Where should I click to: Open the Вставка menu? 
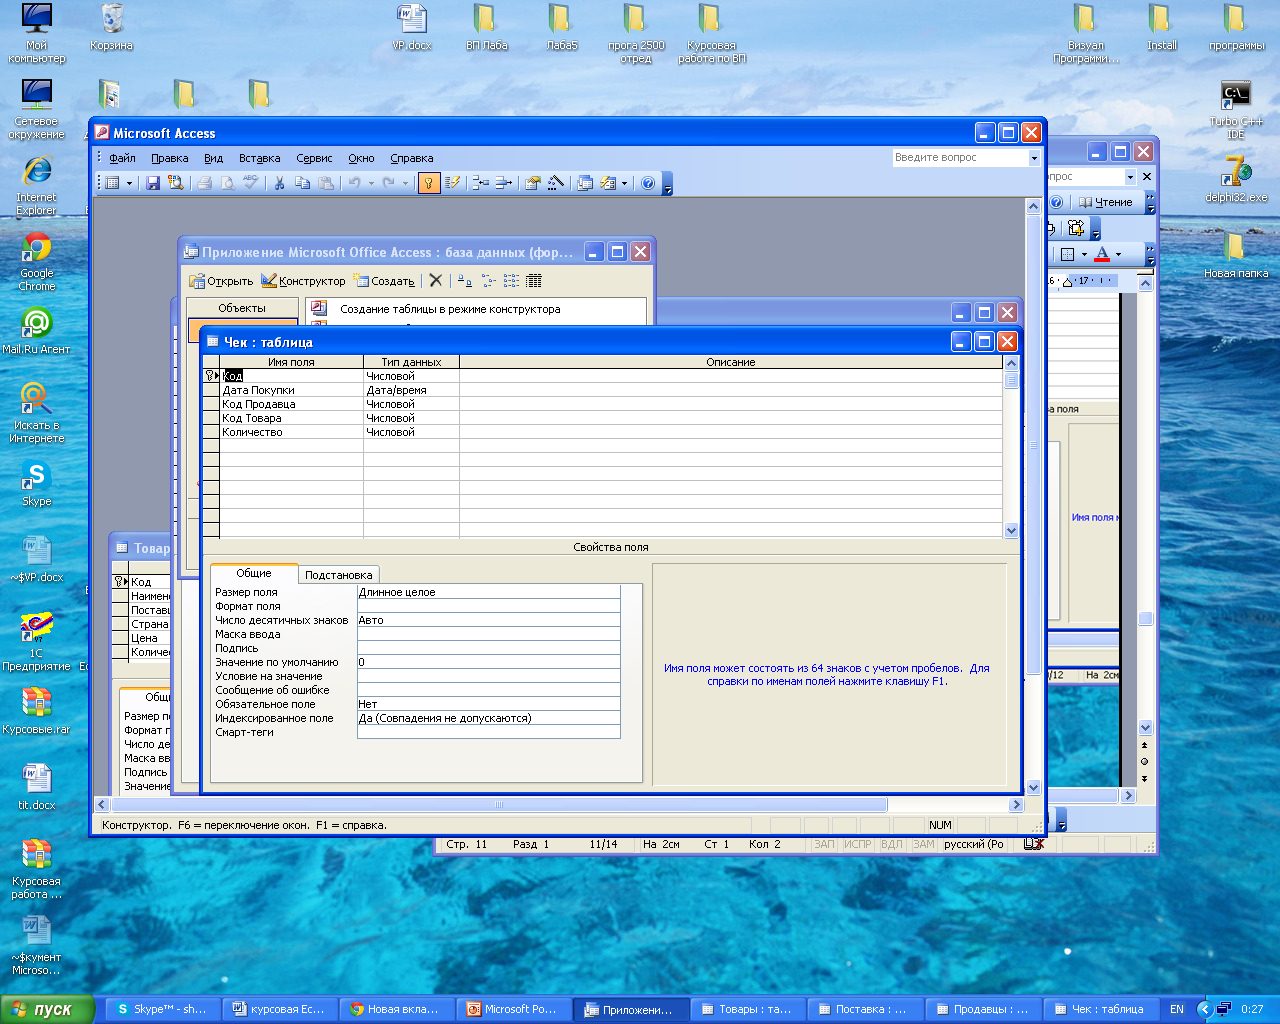pyautogui.click(x=260, y=158)
